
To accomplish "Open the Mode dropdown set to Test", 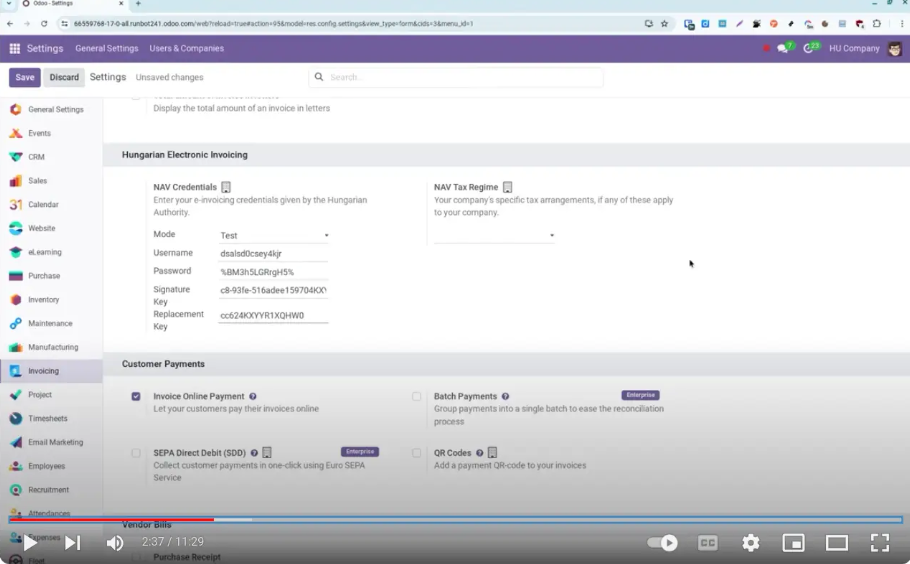I will click(273, 235).
